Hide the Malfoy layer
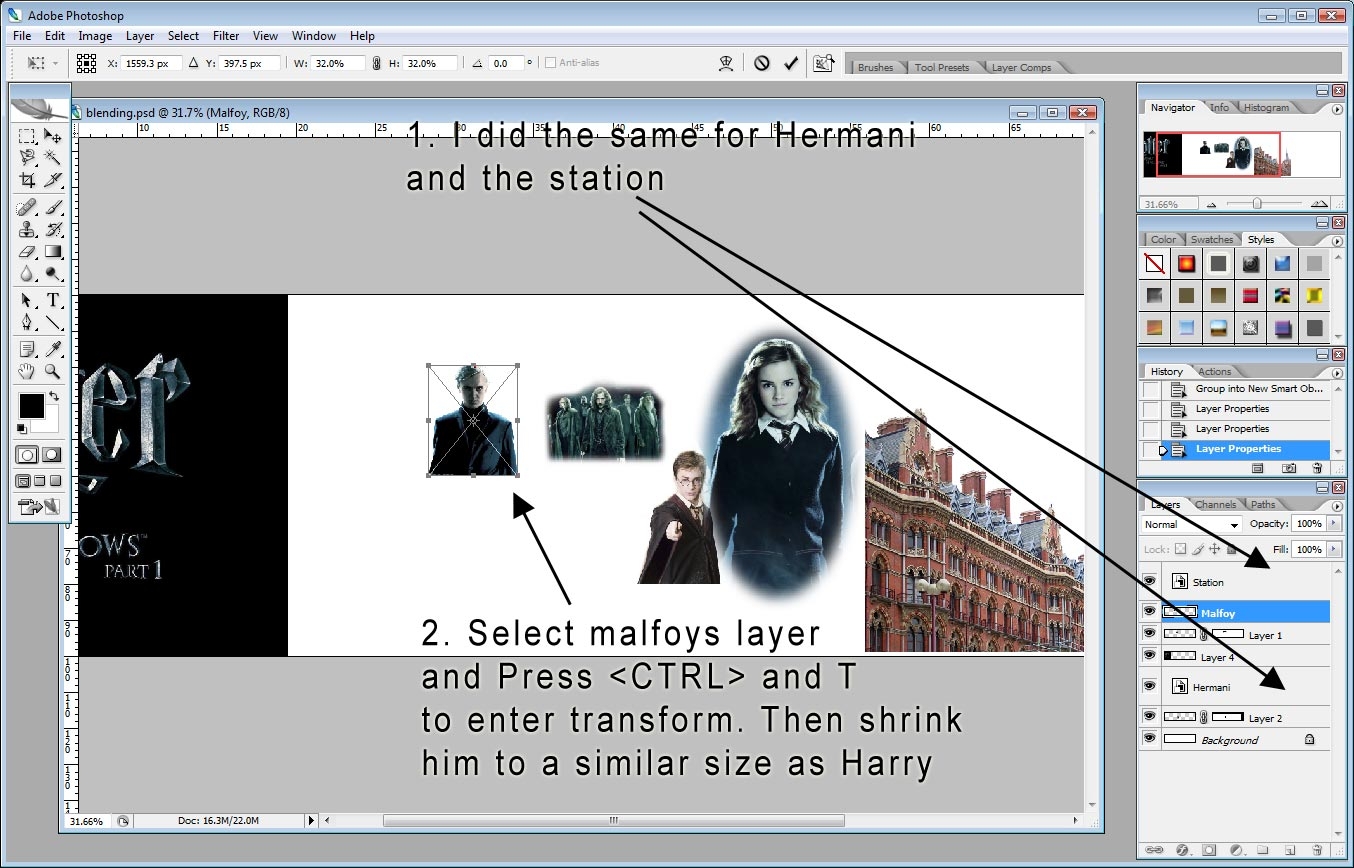The width and height of the screenshot is (1354, 868). click(x=1149, y=612)
